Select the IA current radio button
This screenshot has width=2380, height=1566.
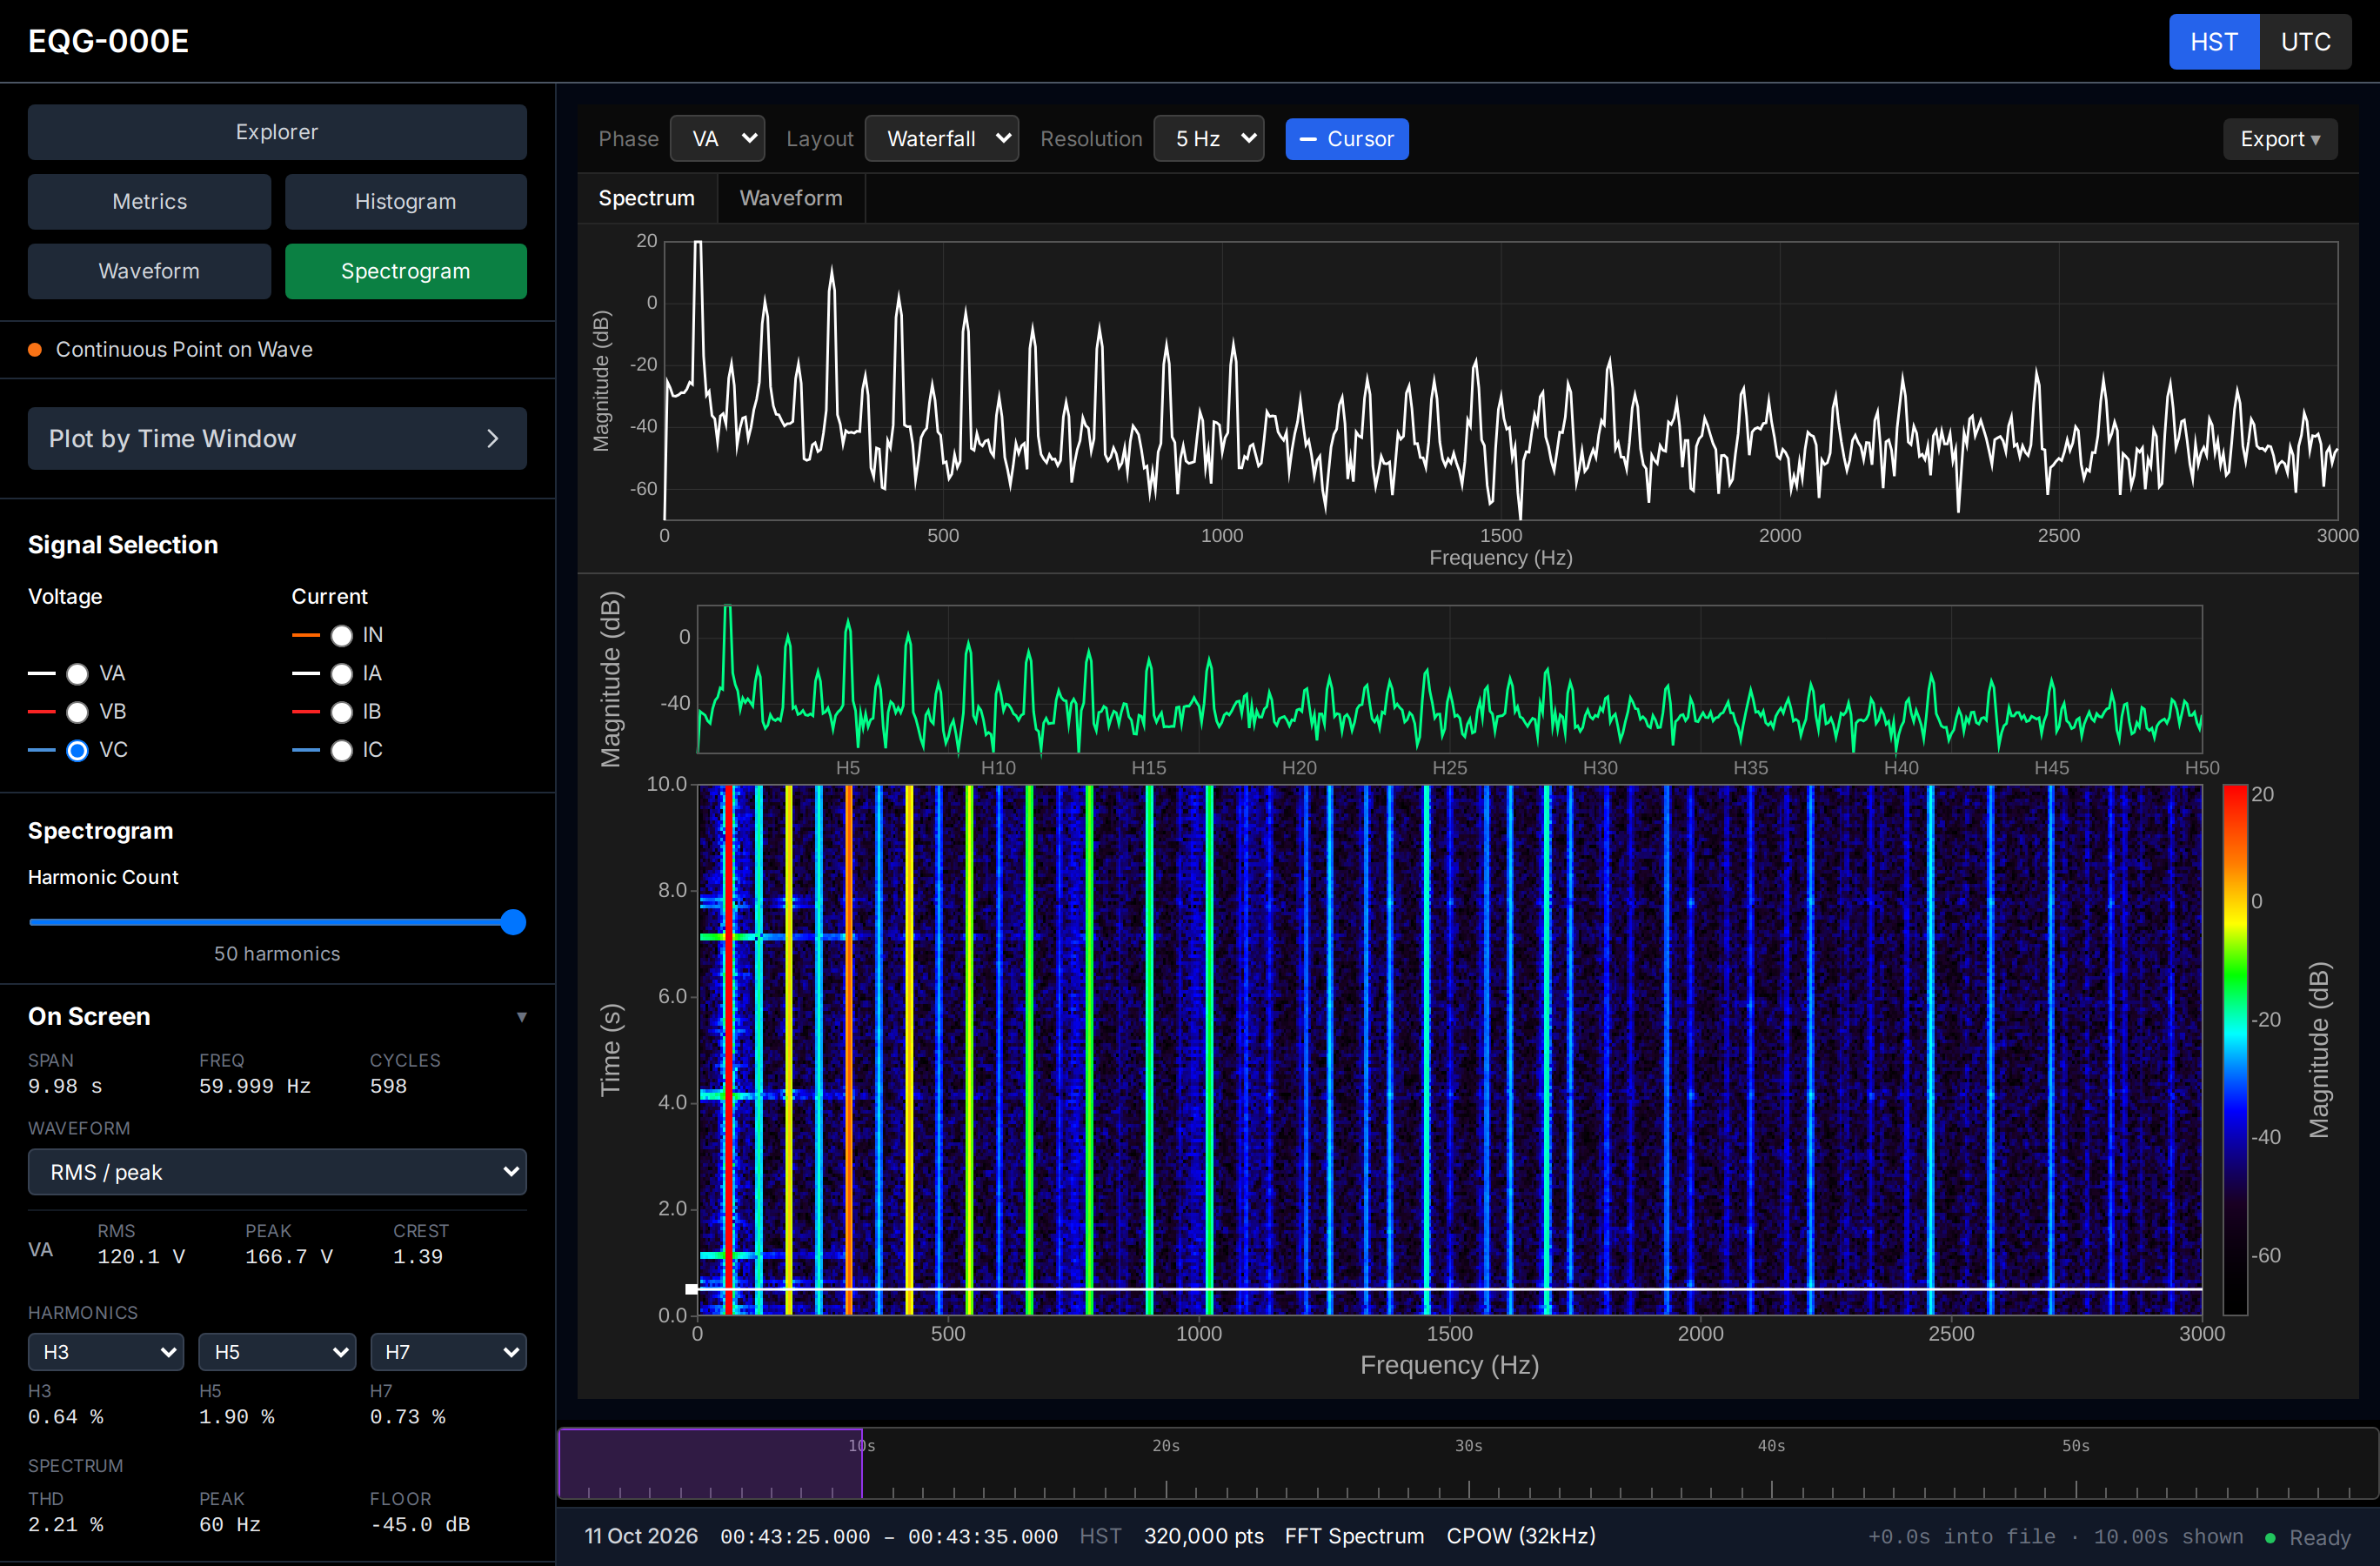(341, 673)
